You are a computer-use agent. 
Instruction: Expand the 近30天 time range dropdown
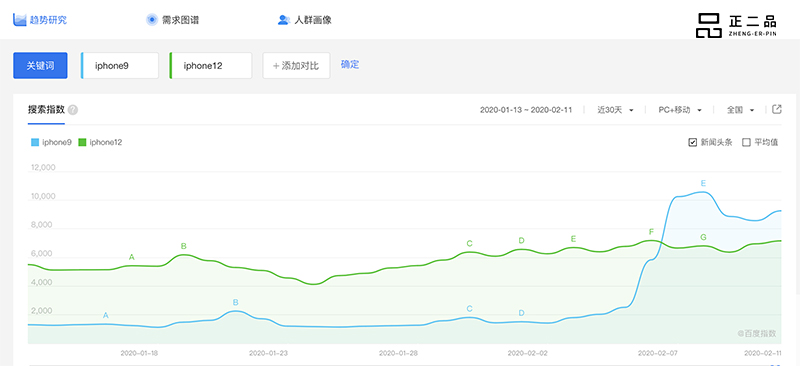tap(615, 110)
